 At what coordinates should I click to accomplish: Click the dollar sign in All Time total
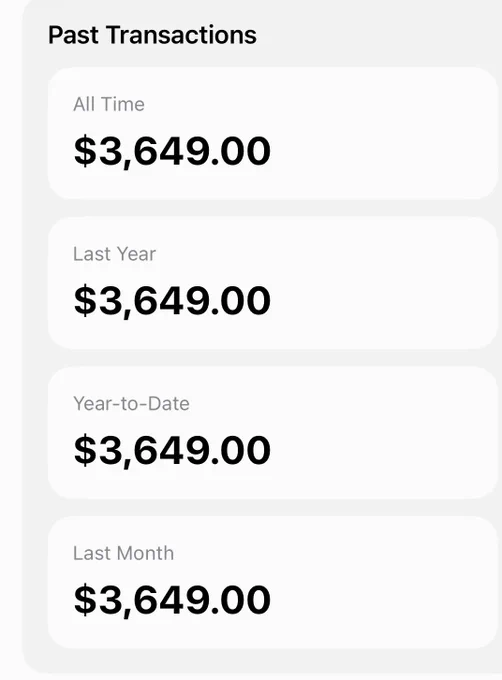[85, 150]
